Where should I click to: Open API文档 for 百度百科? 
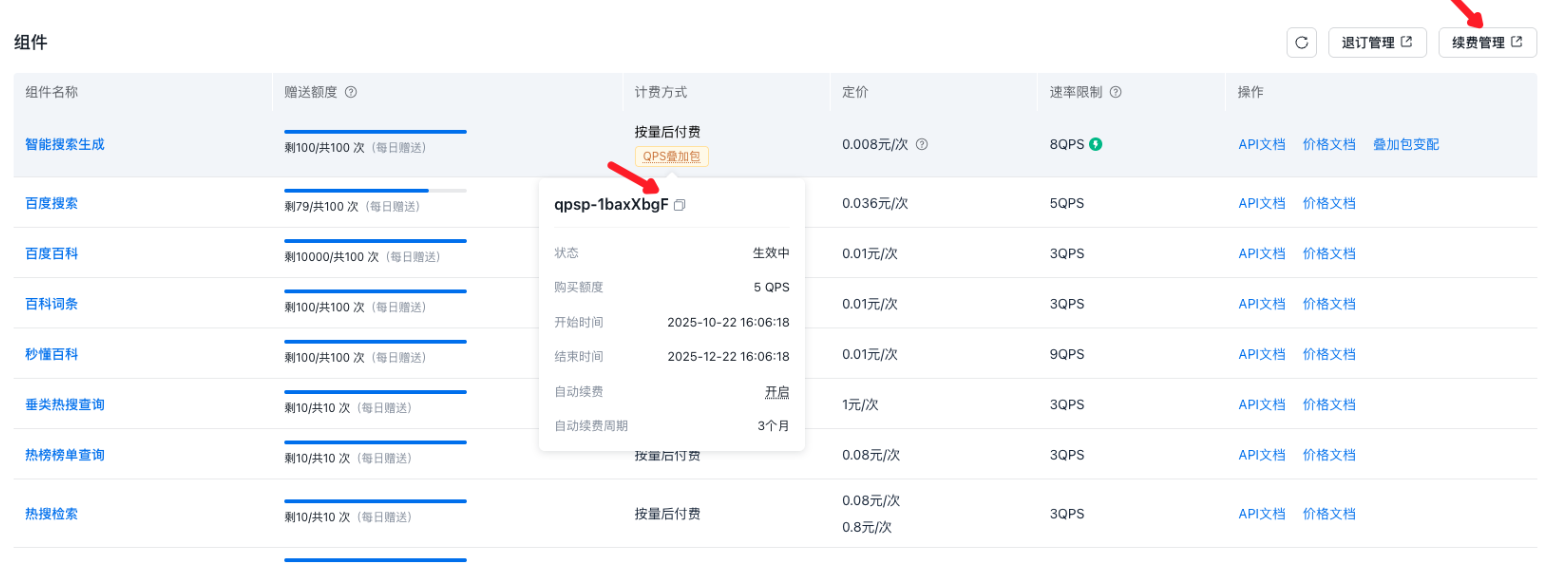[1261, 254]
